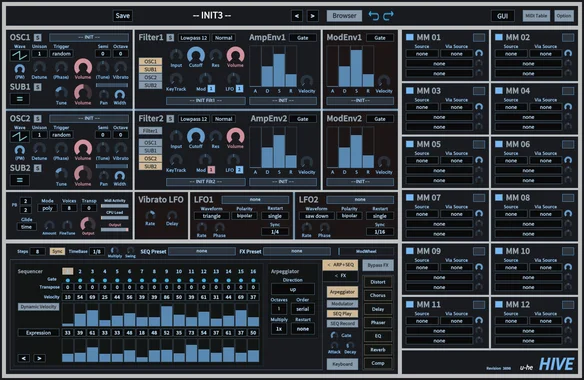Click Filter1 solo S button
This screenshot has height=380, width=584.
pyautogui.click(x=170, y=37)
